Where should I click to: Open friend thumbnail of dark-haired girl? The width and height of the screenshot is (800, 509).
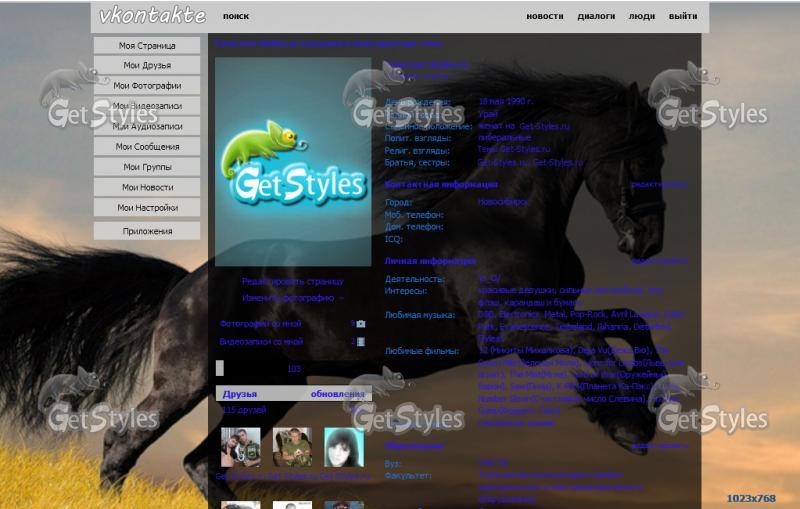coord(344,447)
